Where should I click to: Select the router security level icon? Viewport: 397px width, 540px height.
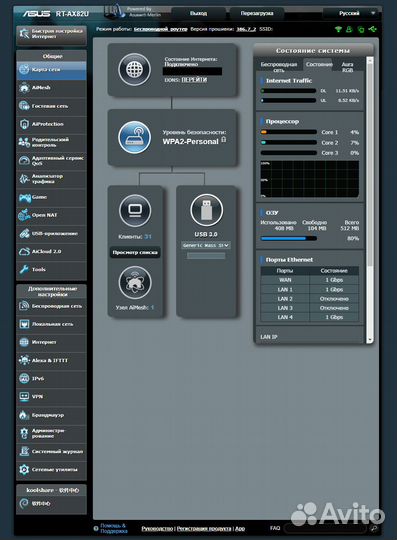point(134,137)
